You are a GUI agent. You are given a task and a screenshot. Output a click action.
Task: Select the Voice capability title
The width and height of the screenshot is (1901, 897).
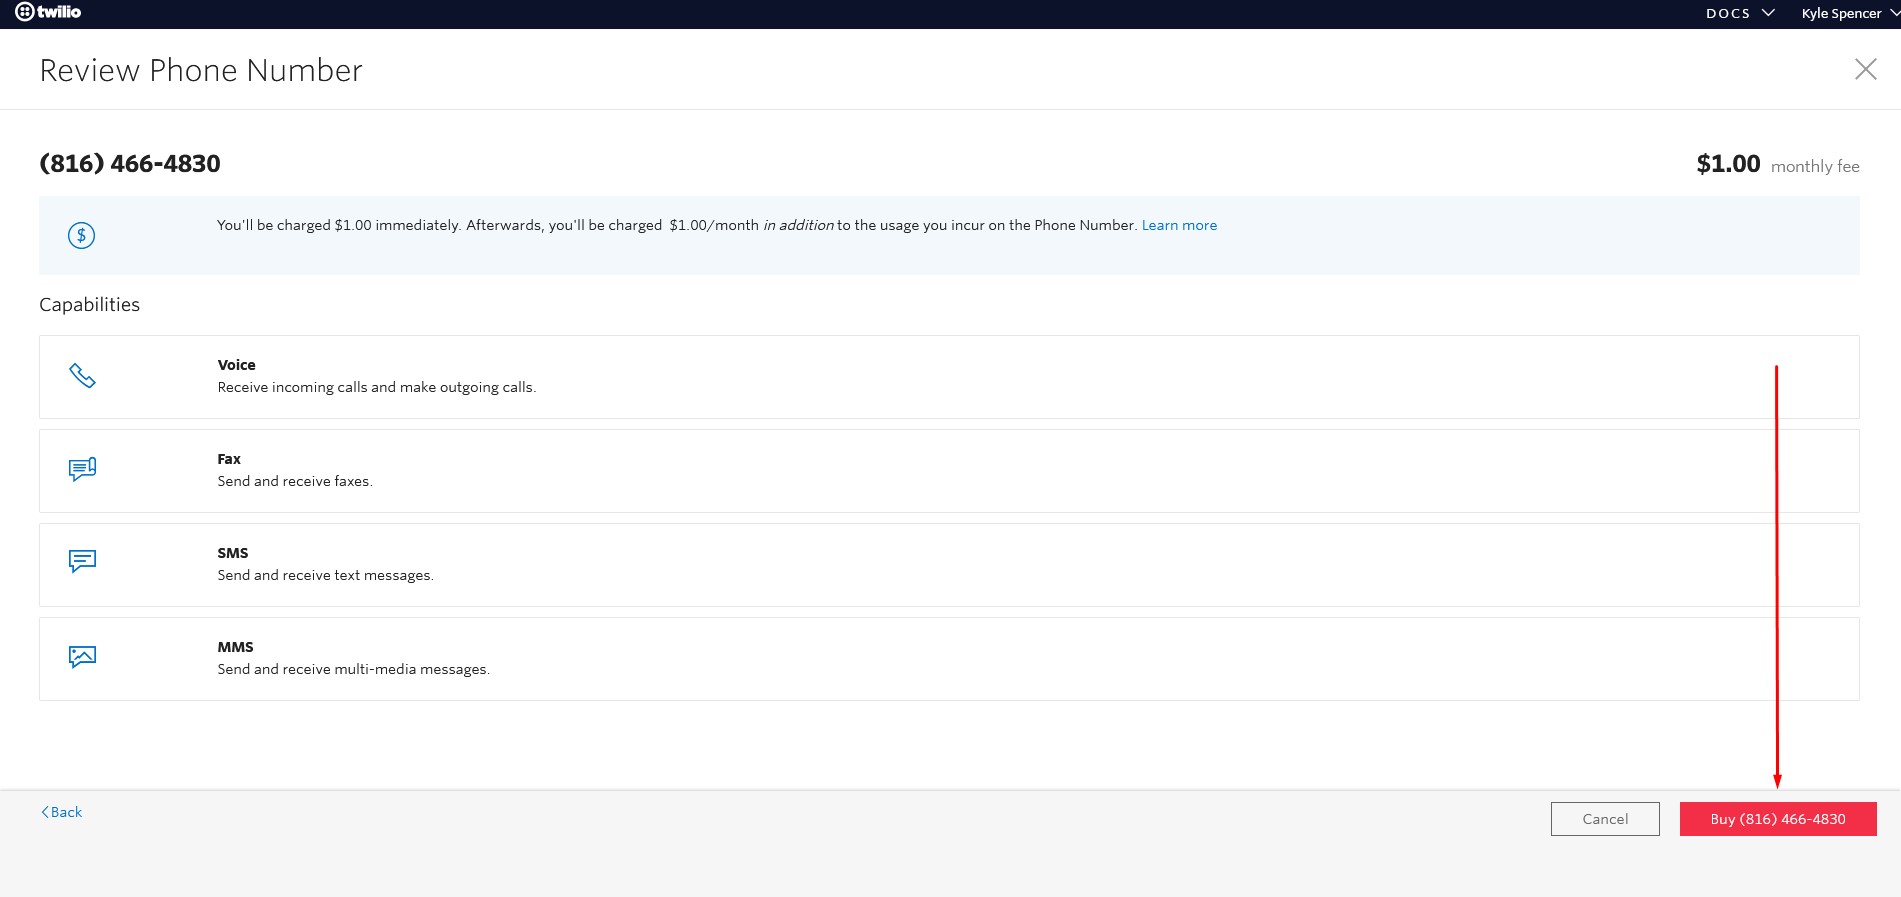[x=236, y=365]
